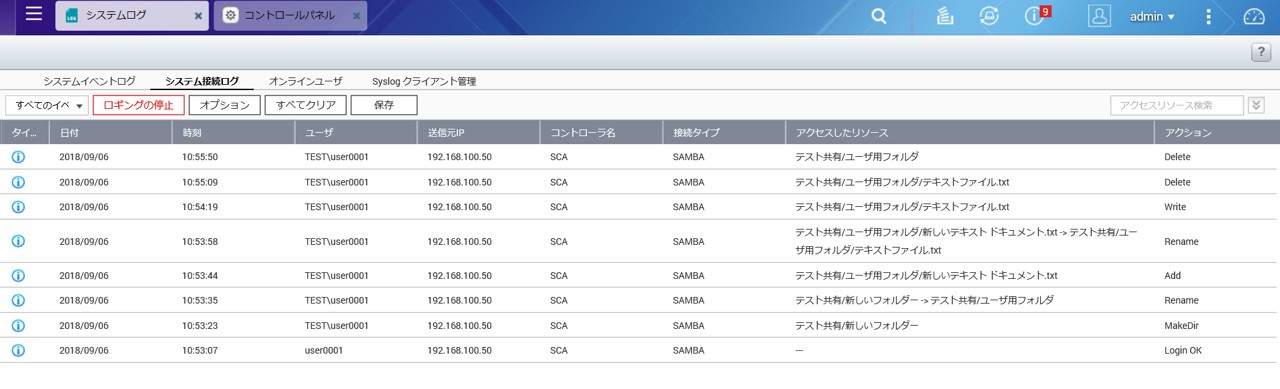Open the vertical three-dot more menu
Viewport: 1280px width, 389px height.
tap(1208, 16)
